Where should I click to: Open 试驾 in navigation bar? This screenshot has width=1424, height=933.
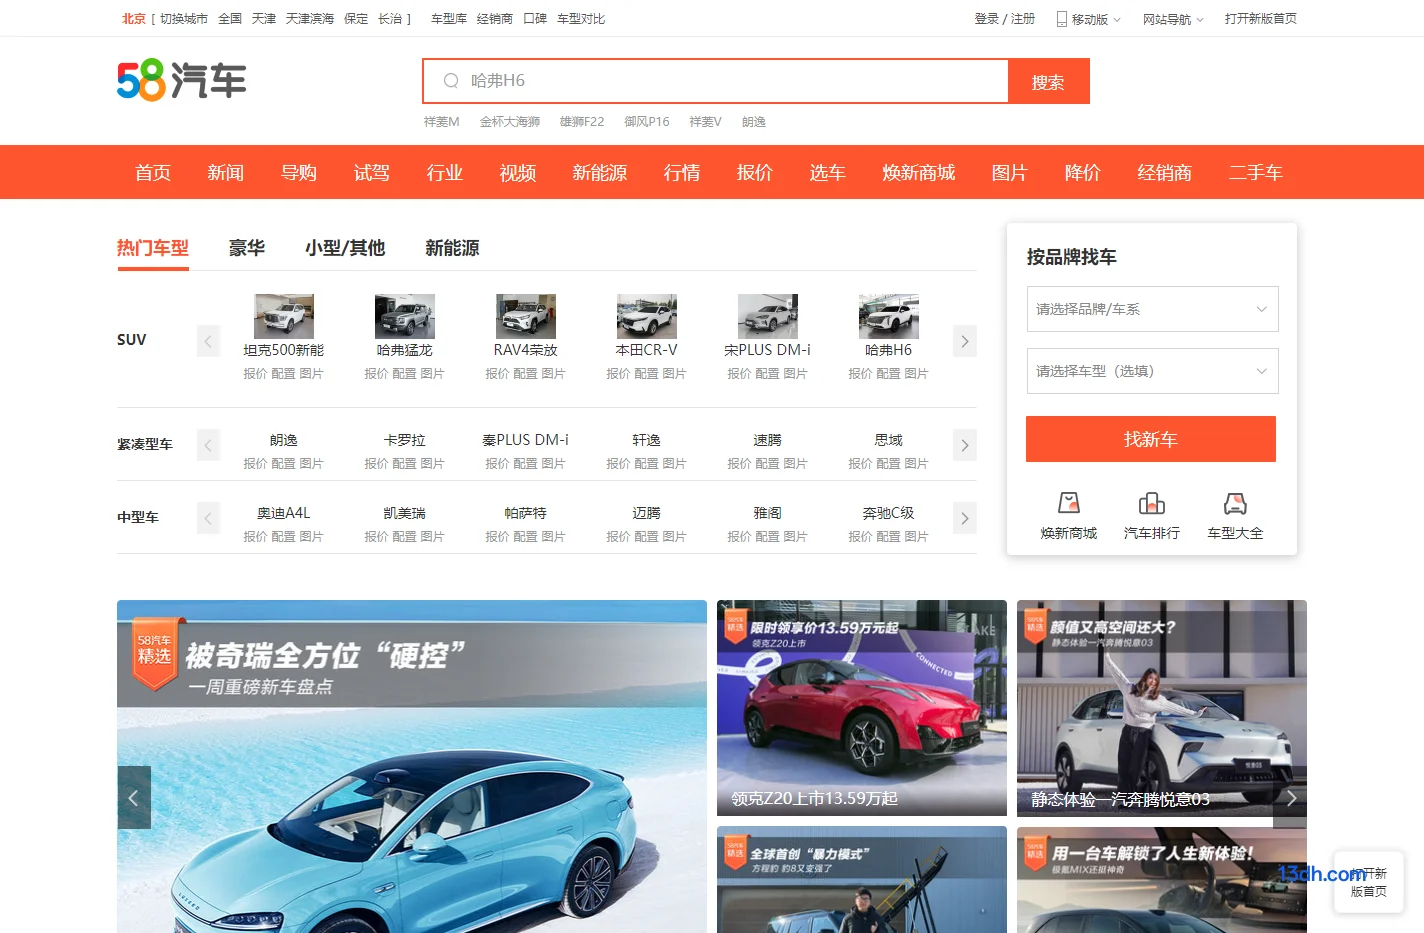coord(372,172)
